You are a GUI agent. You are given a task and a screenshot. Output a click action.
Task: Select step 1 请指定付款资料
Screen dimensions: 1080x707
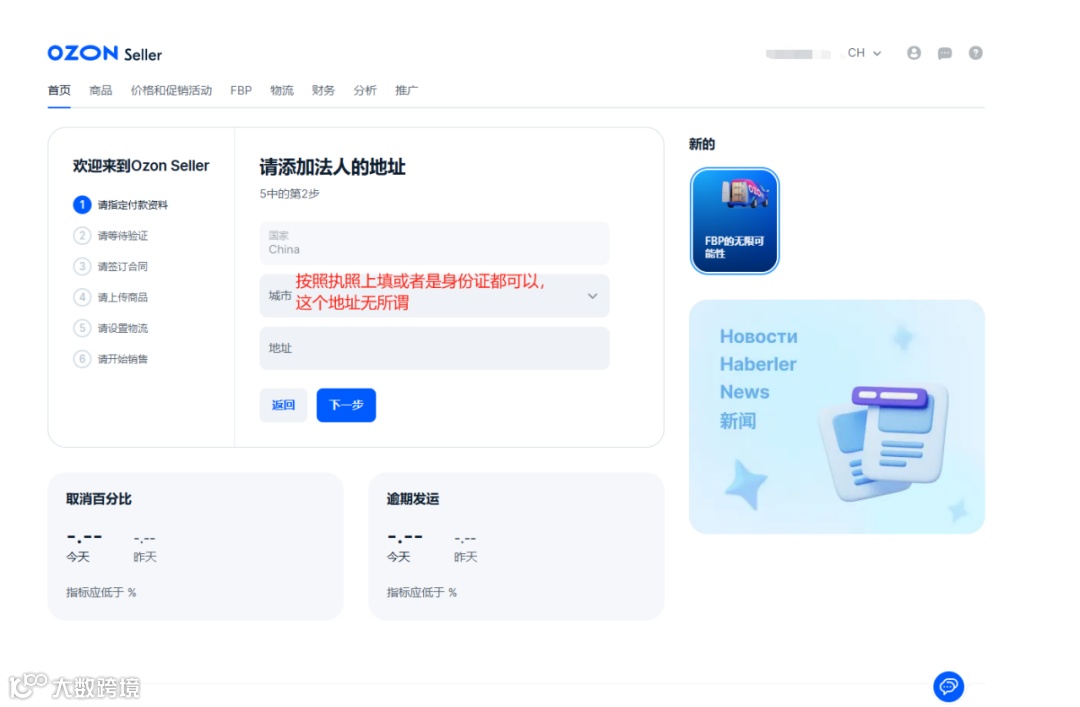click(x=121, y=205)
